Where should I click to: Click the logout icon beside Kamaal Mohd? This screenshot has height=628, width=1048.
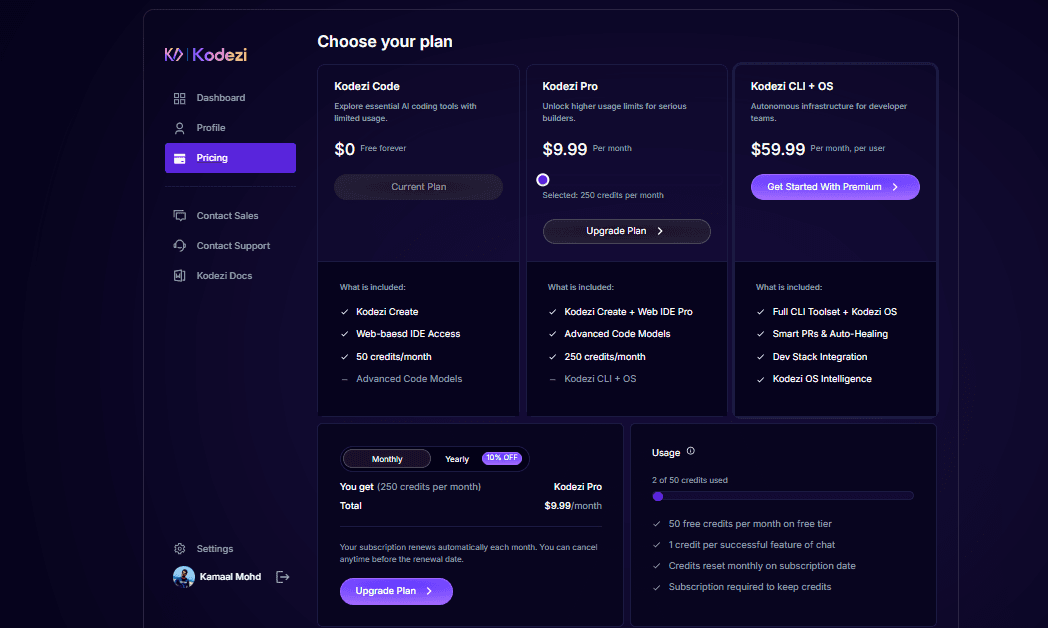click(x=282, y=576)
